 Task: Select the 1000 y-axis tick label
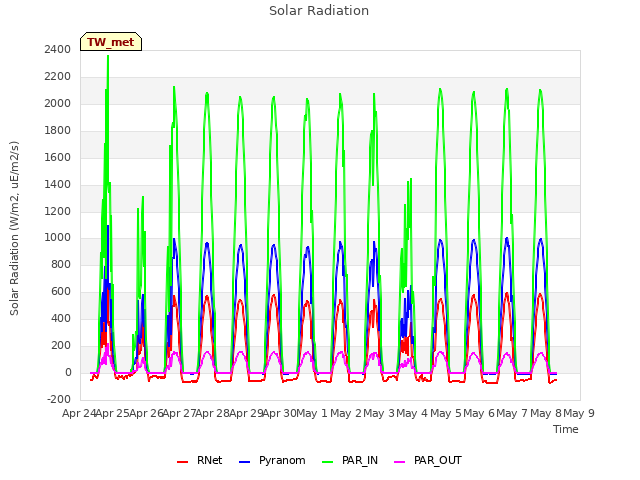[58, 238]
